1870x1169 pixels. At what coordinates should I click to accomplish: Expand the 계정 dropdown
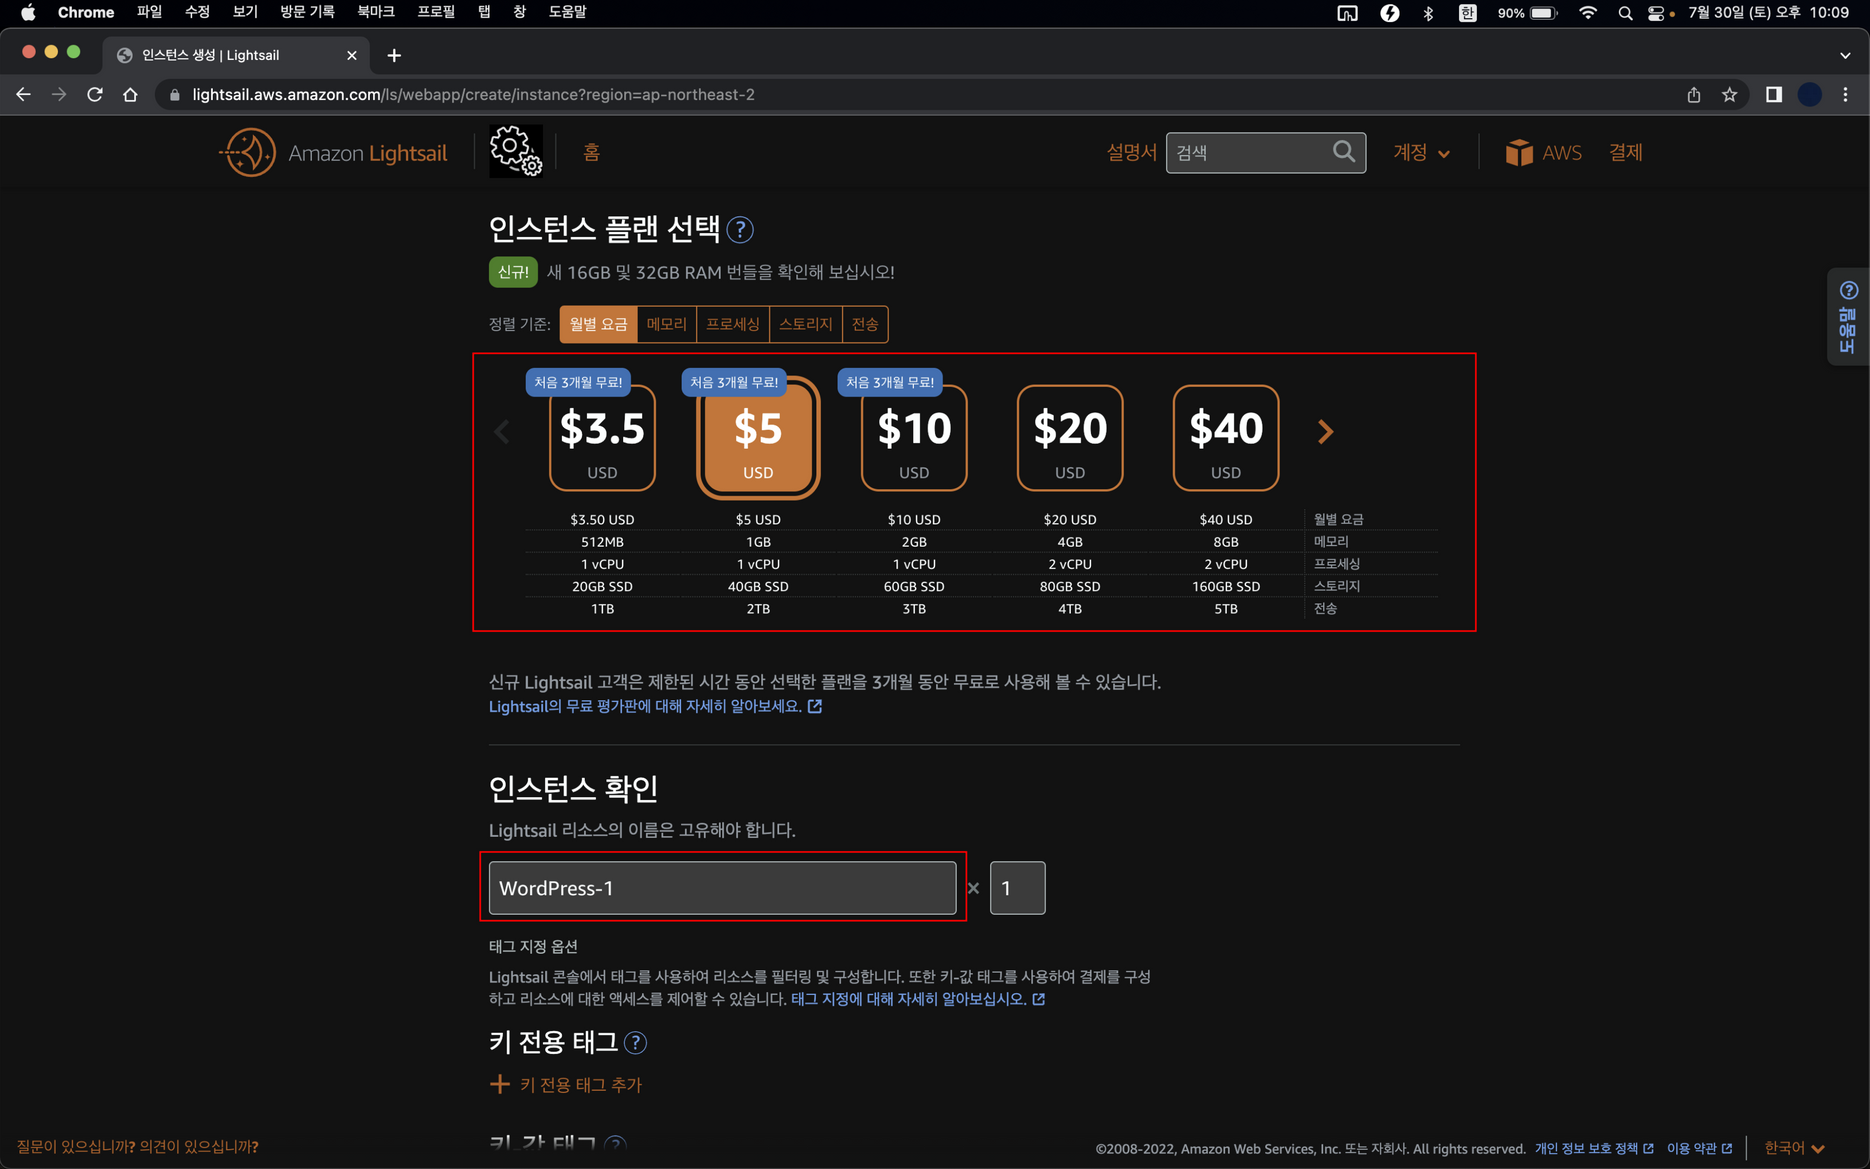tap(1421, 153)
